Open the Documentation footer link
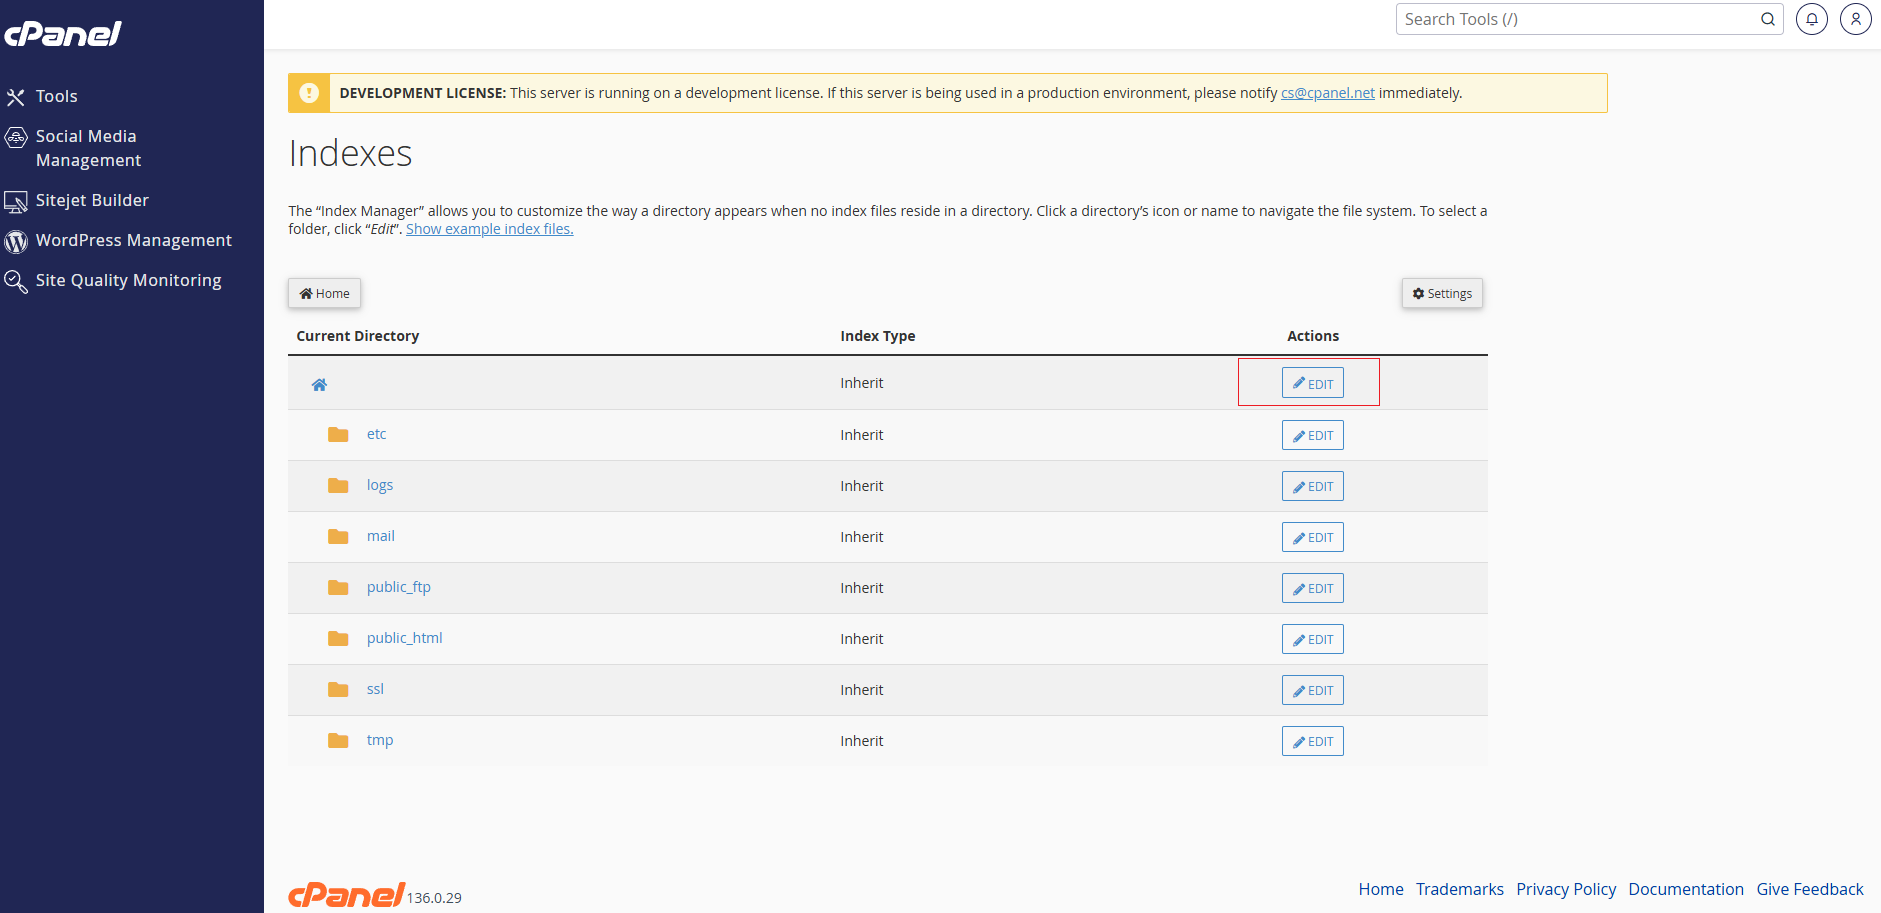The height and width of the screenshot is (913, 1881). [x=1686, y=889]
